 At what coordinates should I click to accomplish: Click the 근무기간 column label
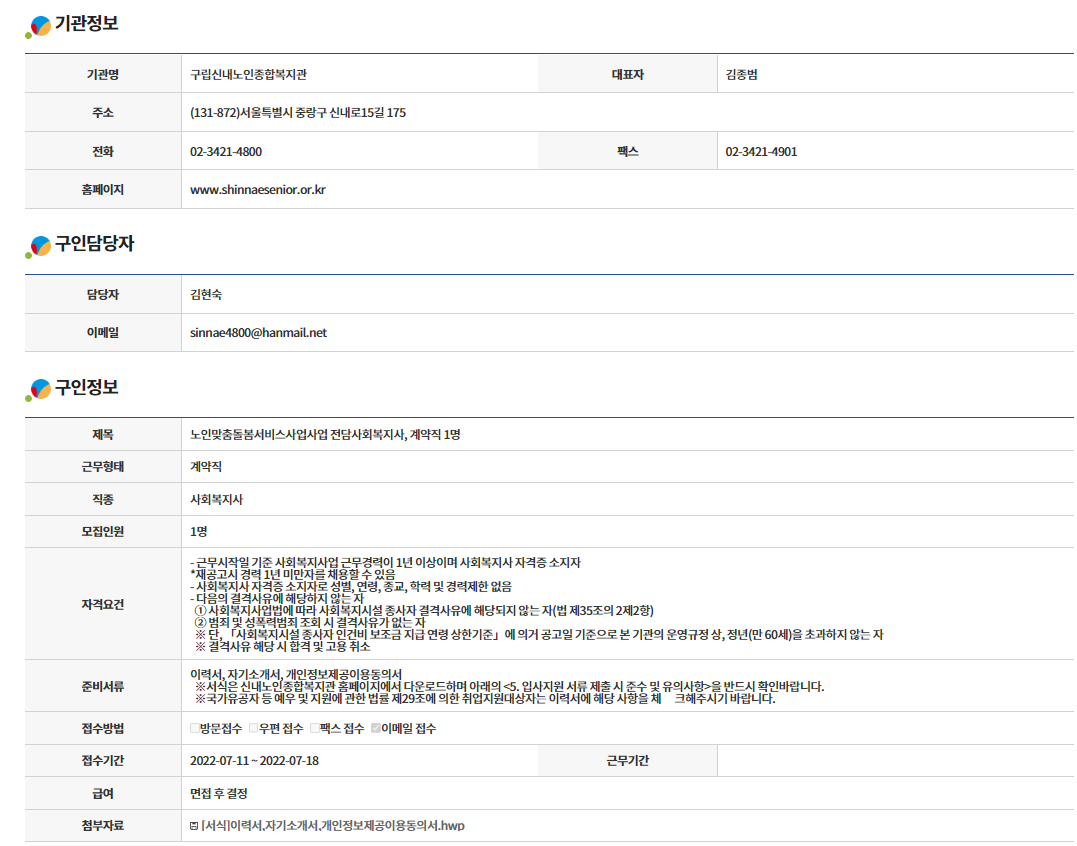[628, 761]
